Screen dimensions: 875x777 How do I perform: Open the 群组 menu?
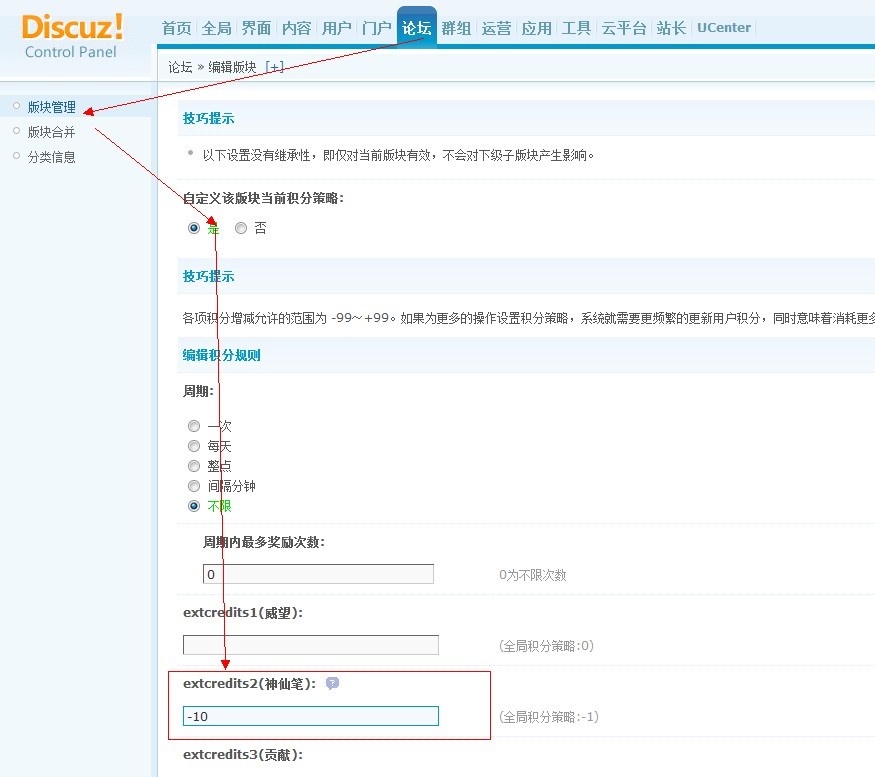click(x=456, y=28)
